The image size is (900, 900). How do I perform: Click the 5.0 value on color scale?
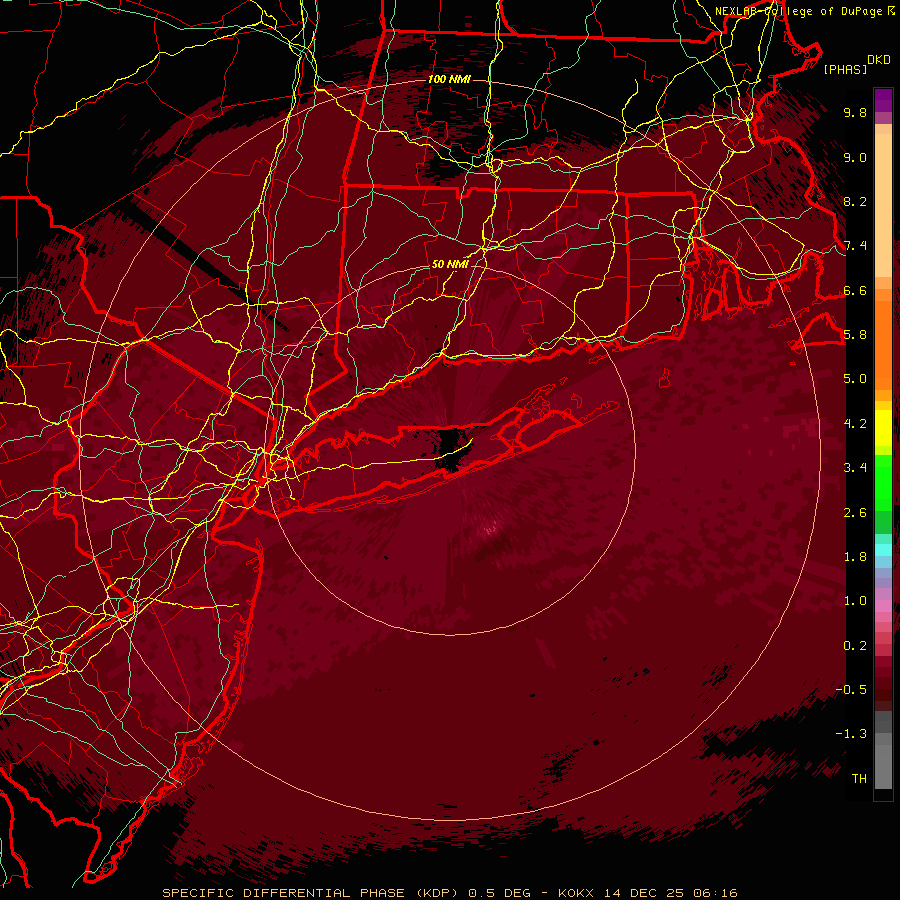[855, 379]
